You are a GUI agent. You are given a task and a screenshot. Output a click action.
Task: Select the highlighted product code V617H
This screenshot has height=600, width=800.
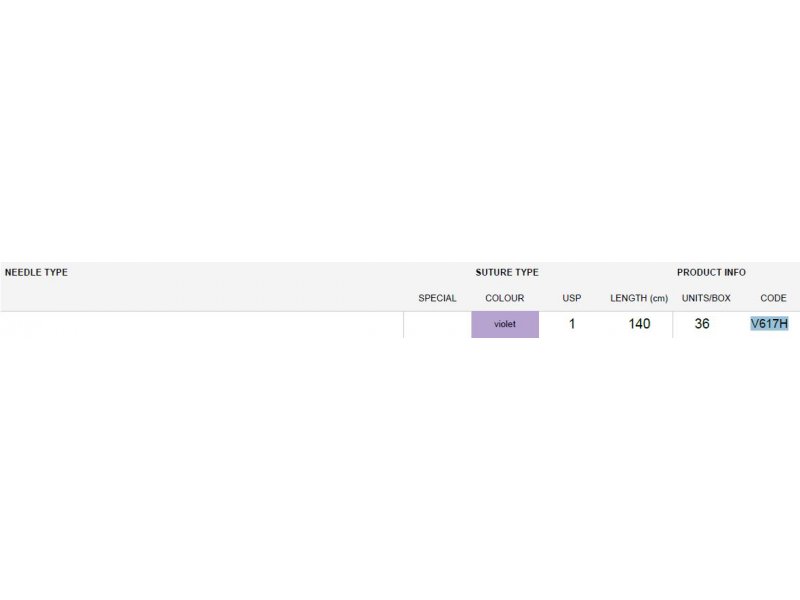click(x=769, y=323)
